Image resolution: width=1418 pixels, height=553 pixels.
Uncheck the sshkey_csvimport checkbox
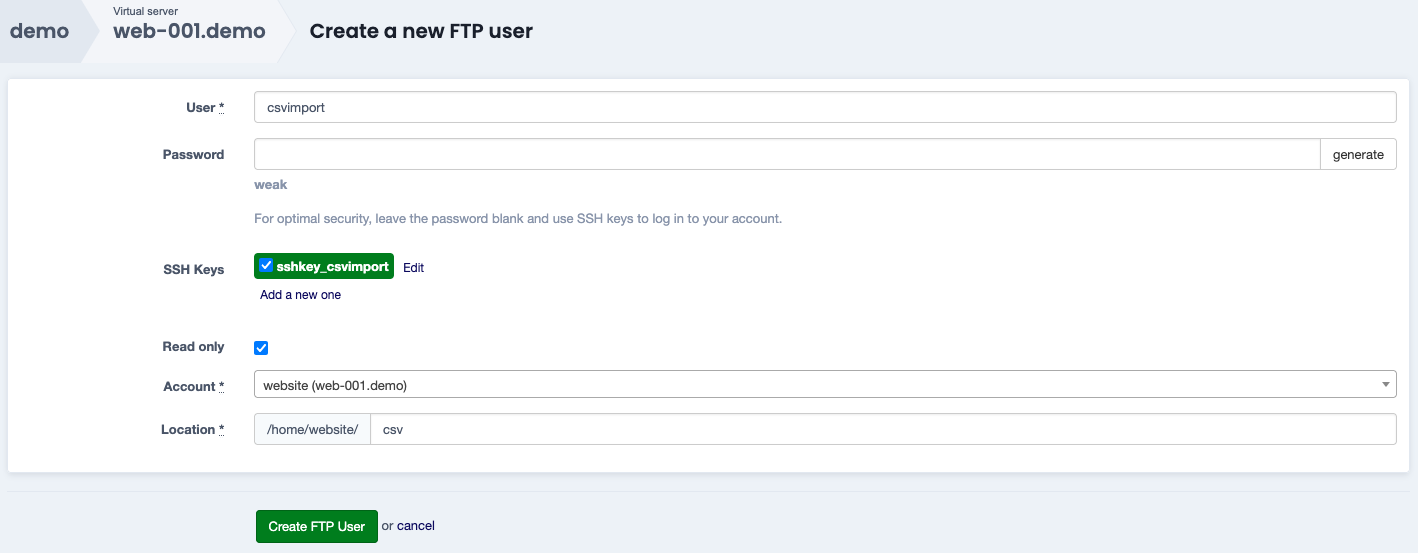(x=266, y=266)
